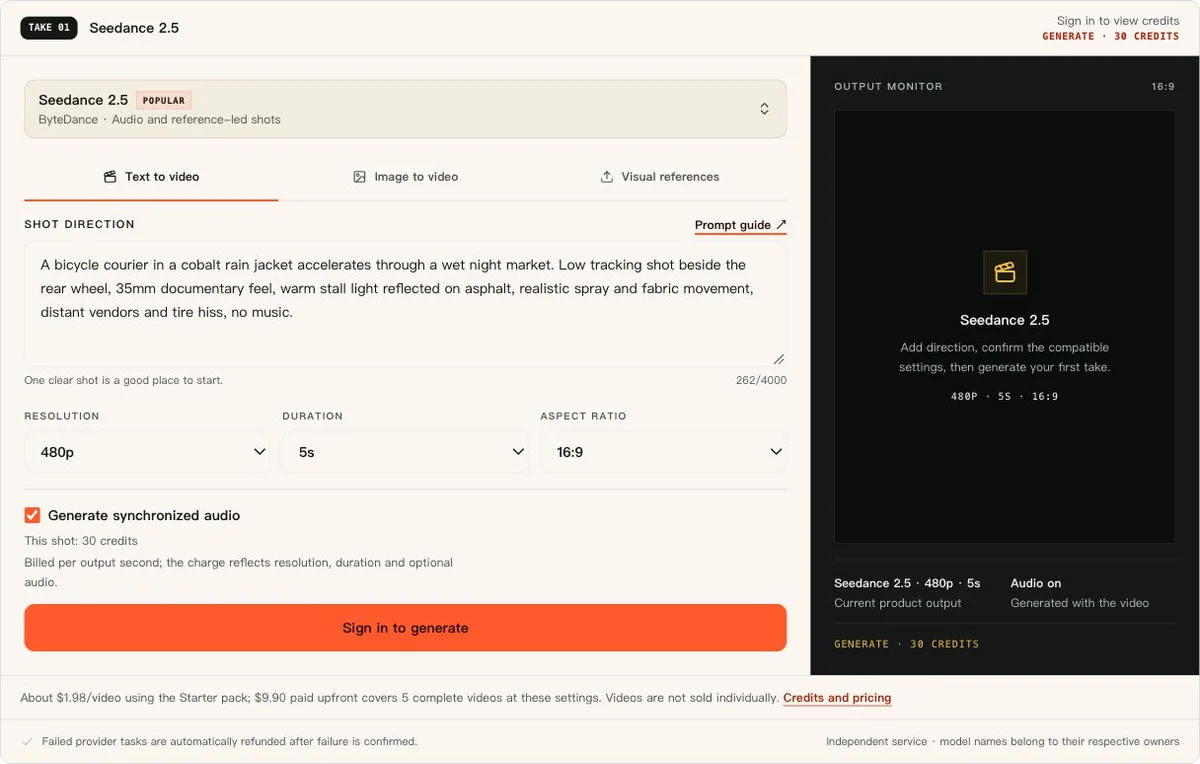
Task: Click the TAKE 01 badge
Action: click(49, 28)
